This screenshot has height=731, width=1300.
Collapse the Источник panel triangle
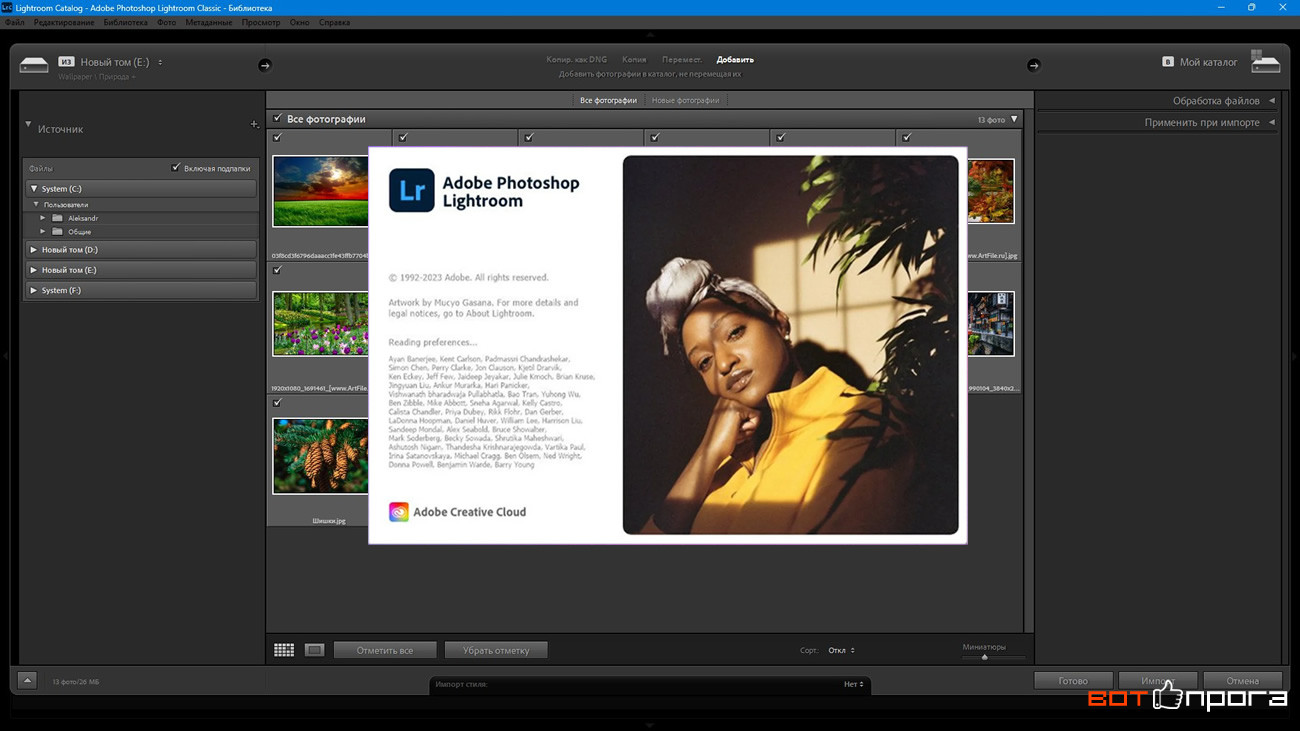point(28,125)
